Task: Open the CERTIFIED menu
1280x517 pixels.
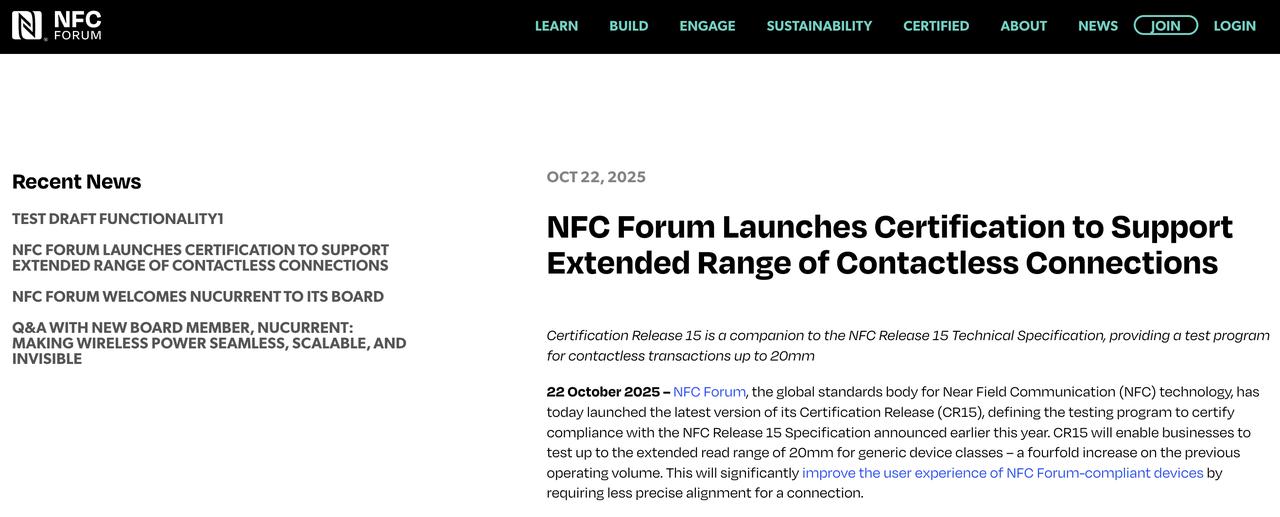Action: click(936, 26)
